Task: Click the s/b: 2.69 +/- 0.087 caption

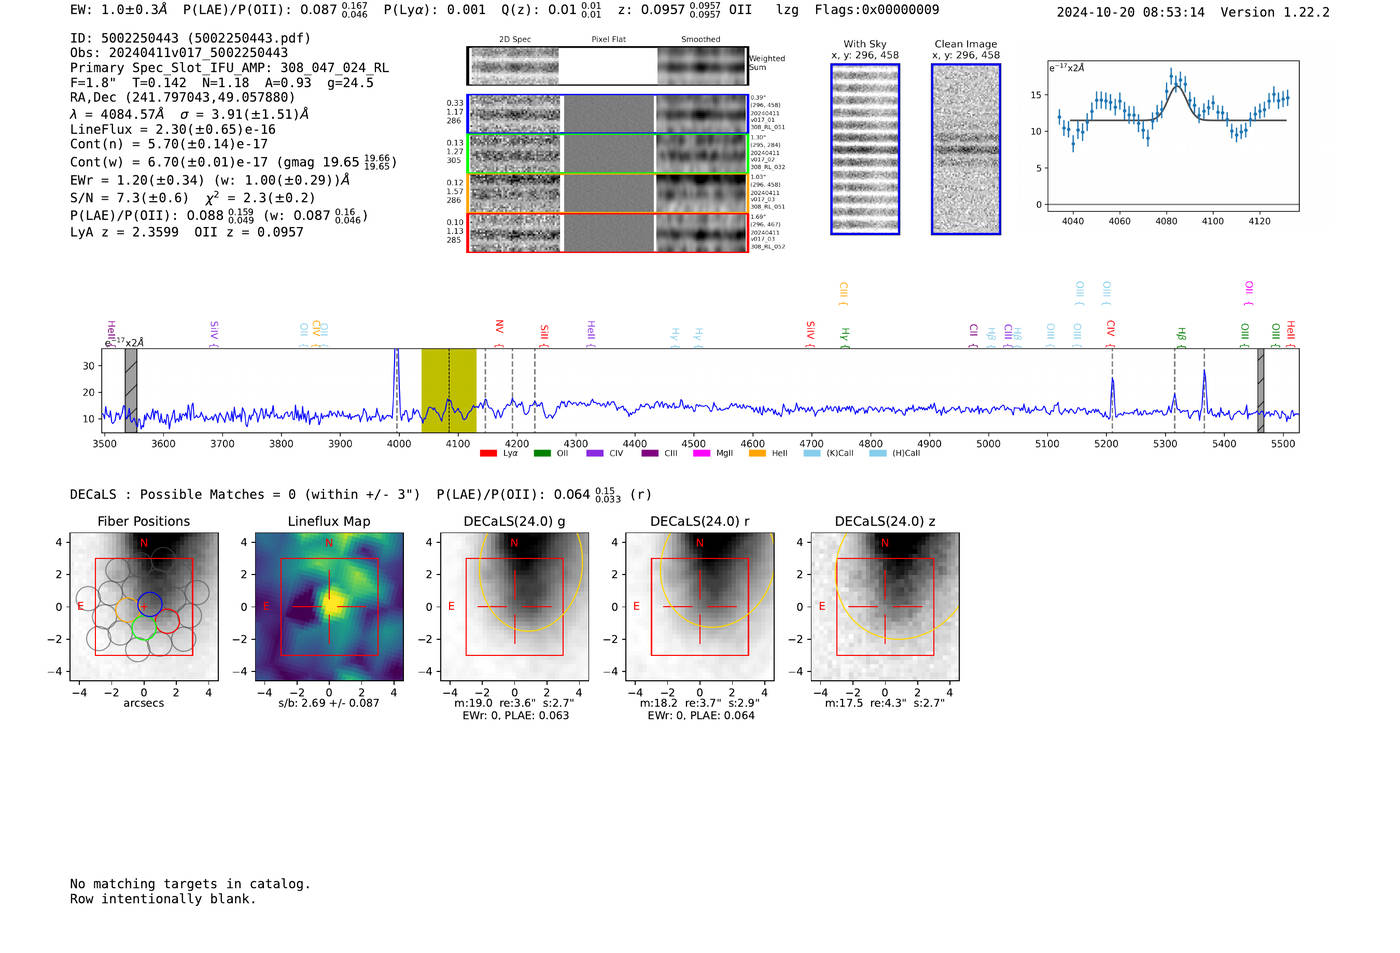Action: pos(329,703)
